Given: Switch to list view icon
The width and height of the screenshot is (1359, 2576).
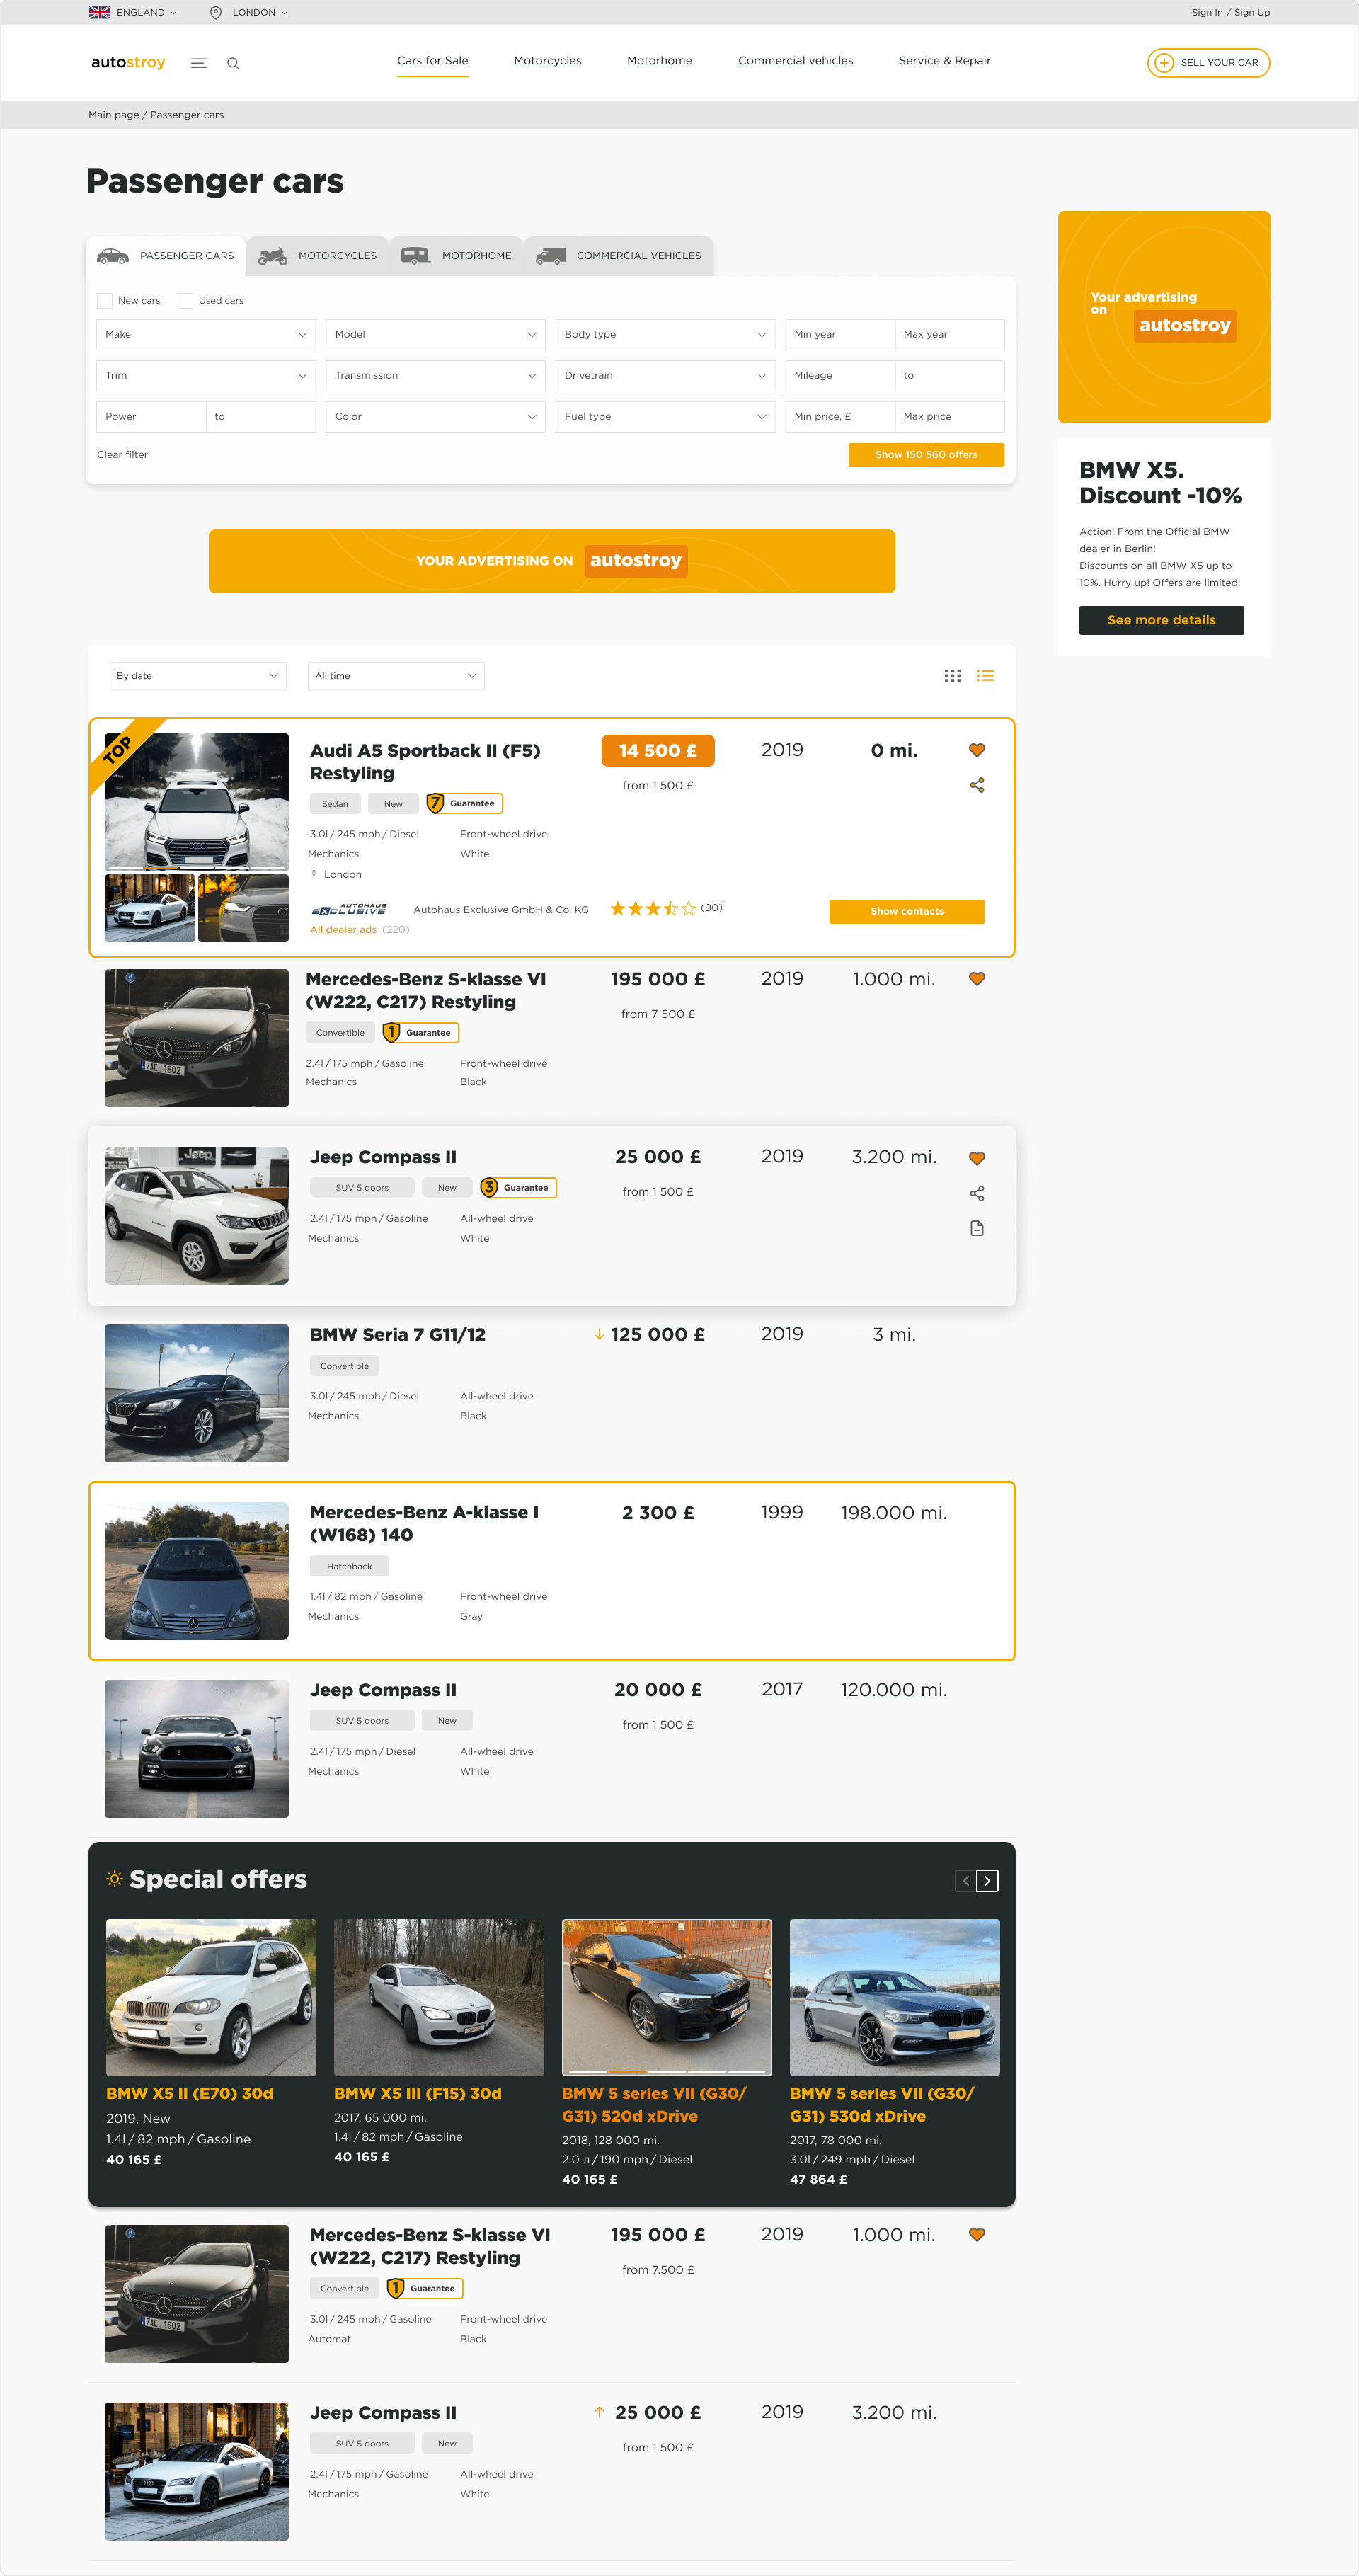Looking at the screenshot, I should coord(985,676).
